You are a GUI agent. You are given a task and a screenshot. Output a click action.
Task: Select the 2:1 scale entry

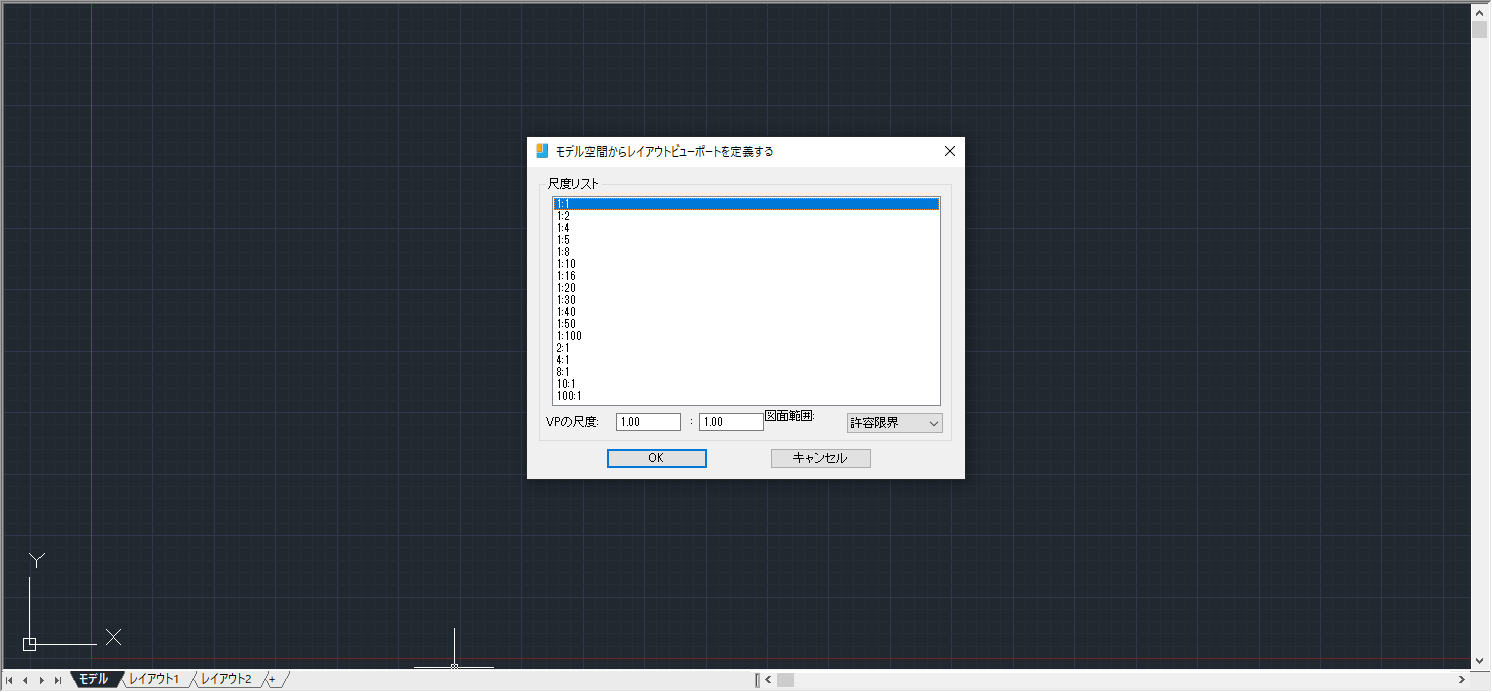pyautogui.click(x=746, y=348)
